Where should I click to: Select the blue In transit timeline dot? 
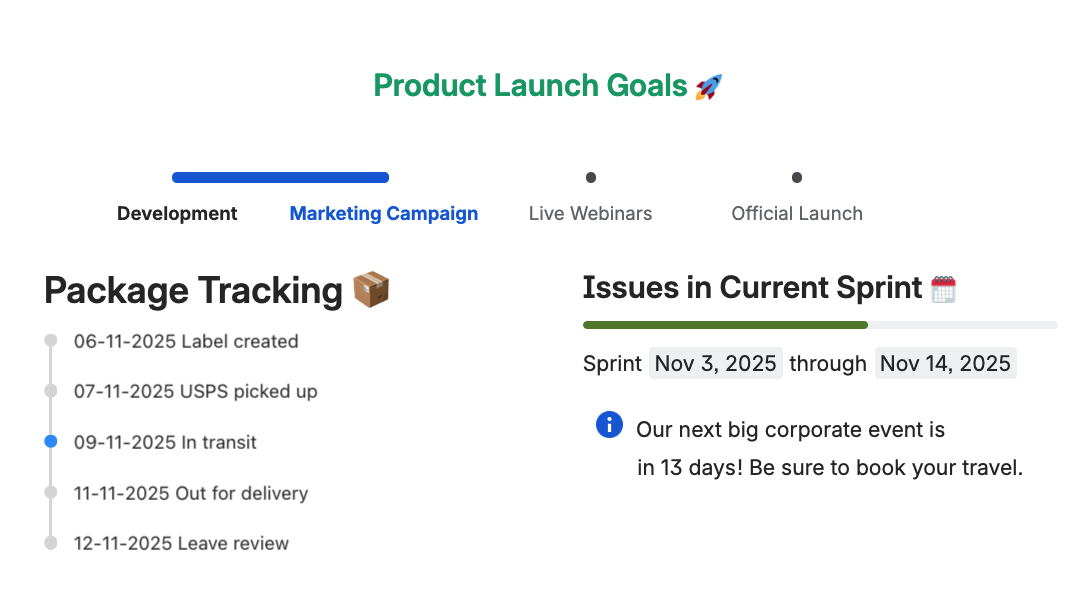coord(51,442)
